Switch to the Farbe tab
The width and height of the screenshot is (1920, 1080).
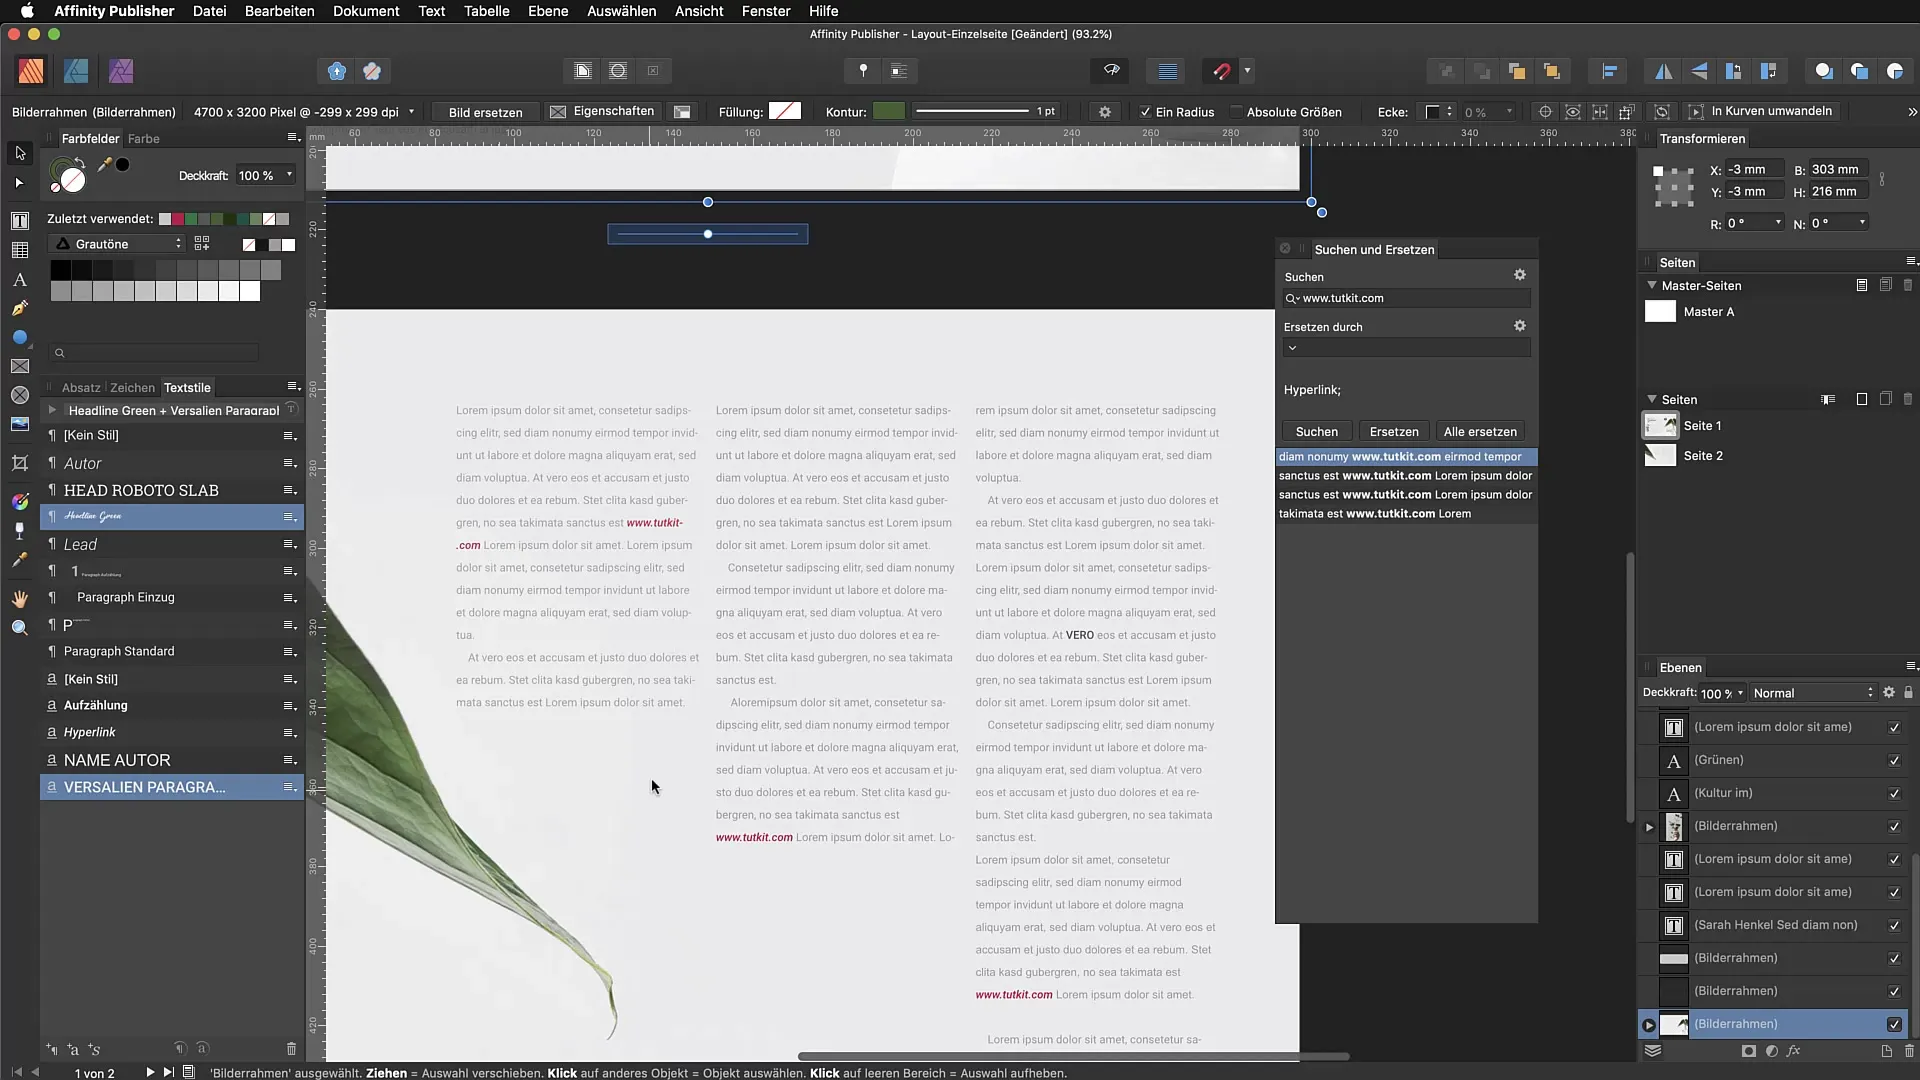(144, 139)
